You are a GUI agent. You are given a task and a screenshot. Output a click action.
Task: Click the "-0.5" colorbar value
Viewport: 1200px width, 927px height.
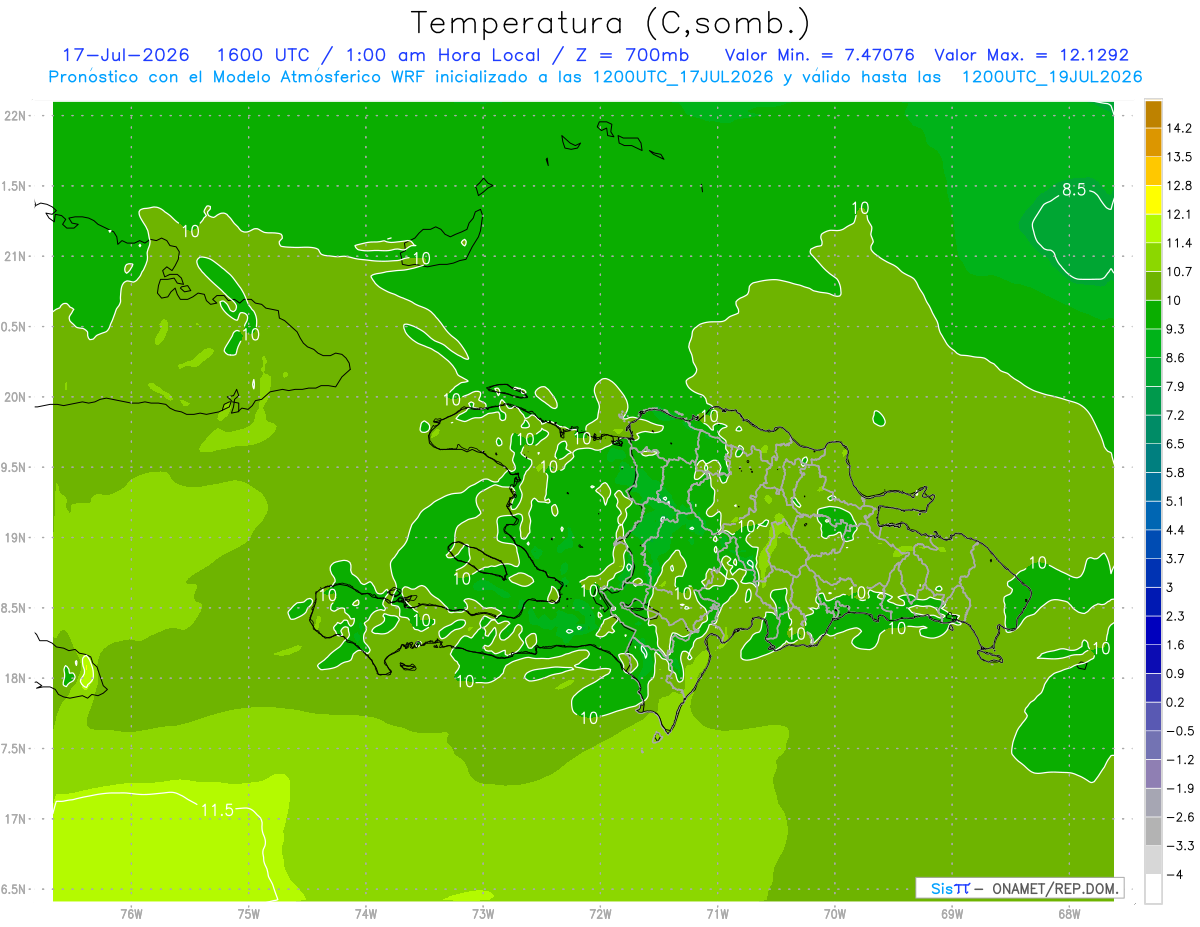1180,731
